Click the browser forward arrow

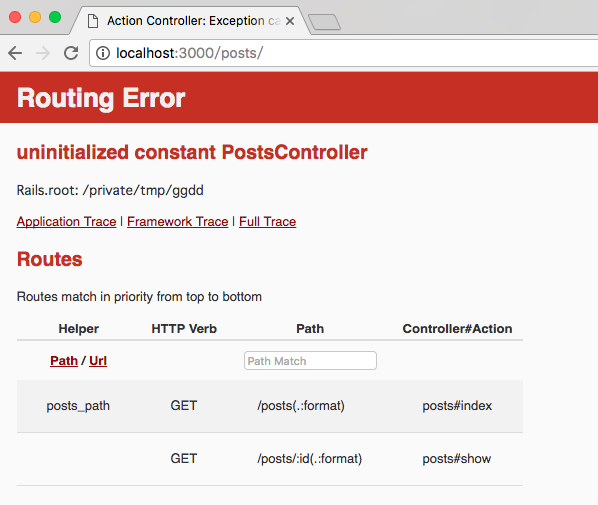43,53
